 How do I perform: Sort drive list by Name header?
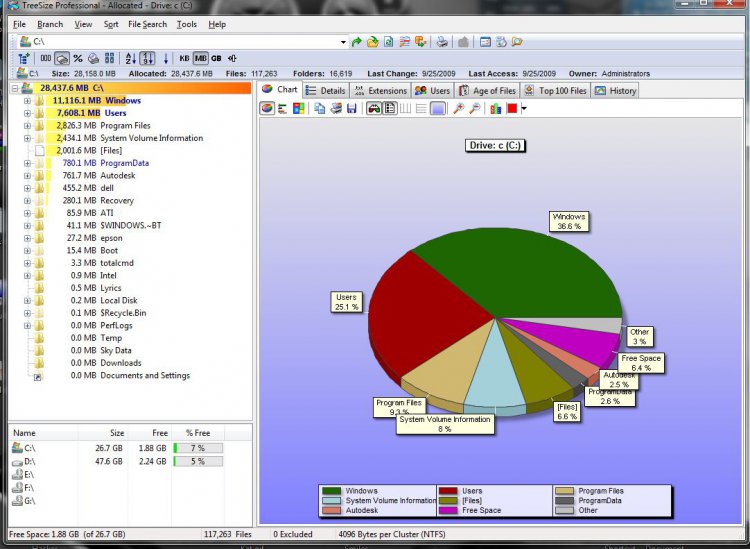(x=24, y=433)
